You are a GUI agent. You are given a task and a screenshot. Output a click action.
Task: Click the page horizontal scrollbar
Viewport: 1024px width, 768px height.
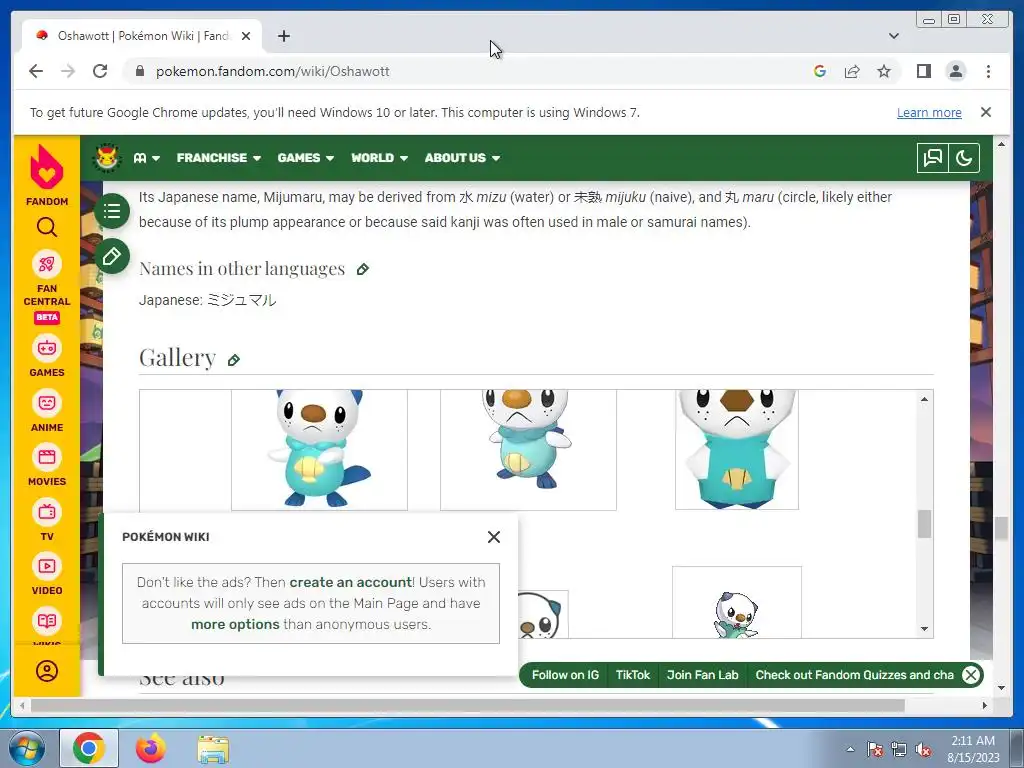[x=468, y=705]
